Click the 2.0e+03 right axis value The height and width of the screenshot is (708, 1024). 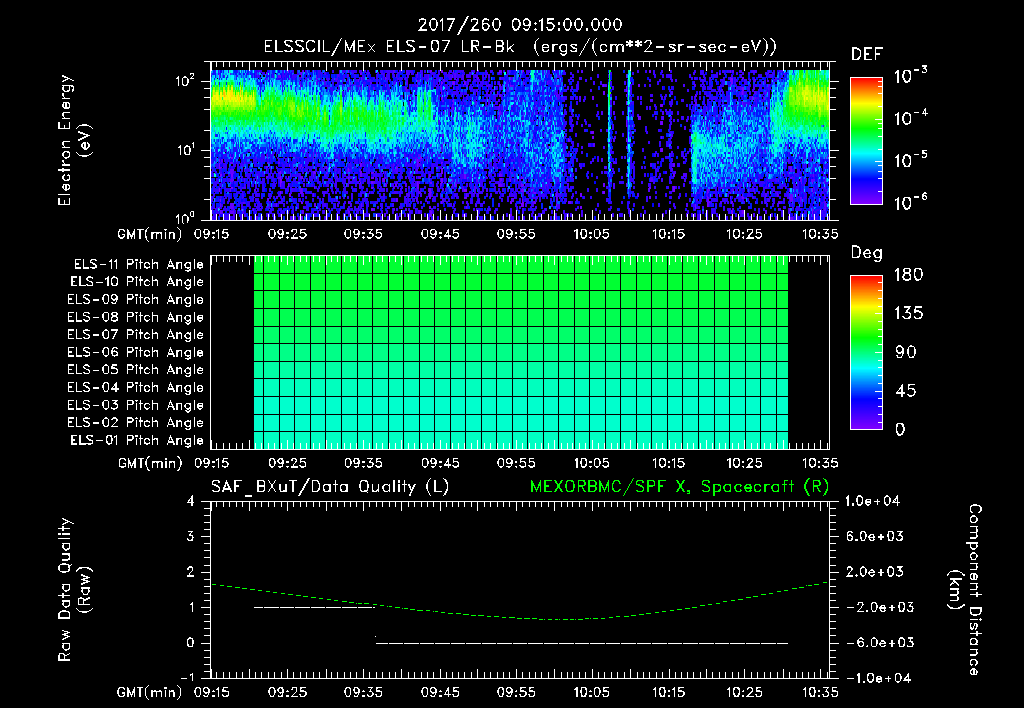(875, 572)
